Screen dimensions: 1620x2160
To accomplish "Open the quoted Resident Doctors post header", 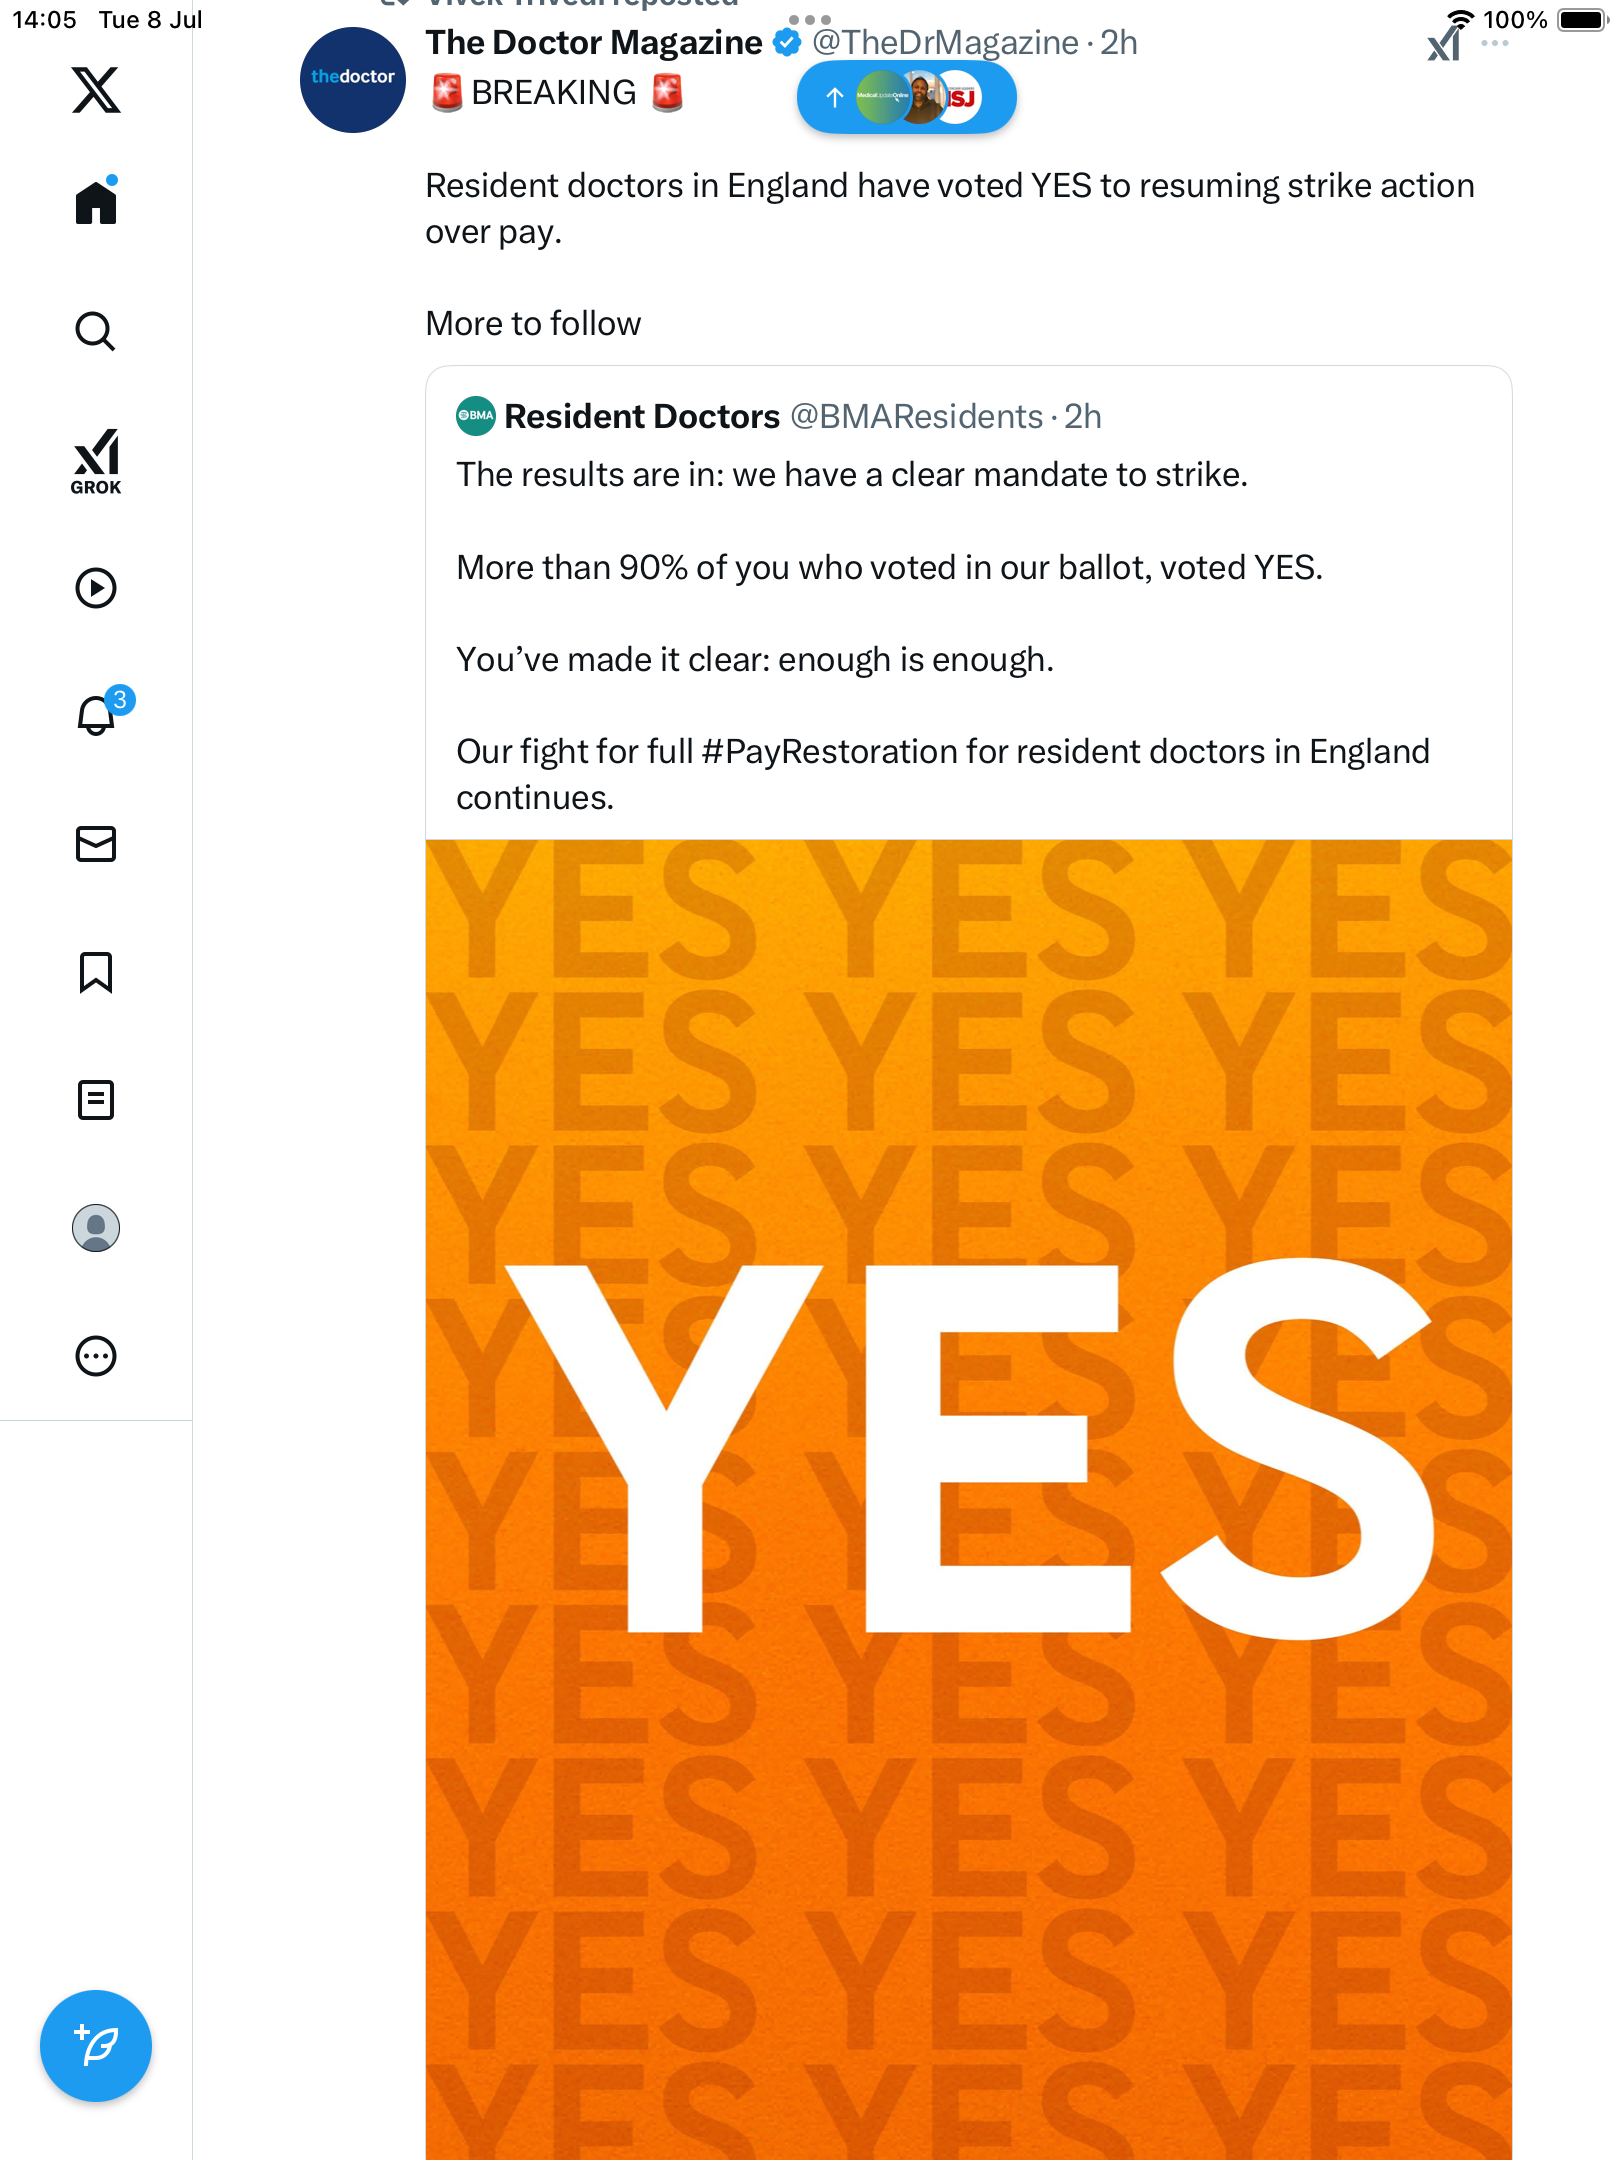I will [x=778, y=416].
